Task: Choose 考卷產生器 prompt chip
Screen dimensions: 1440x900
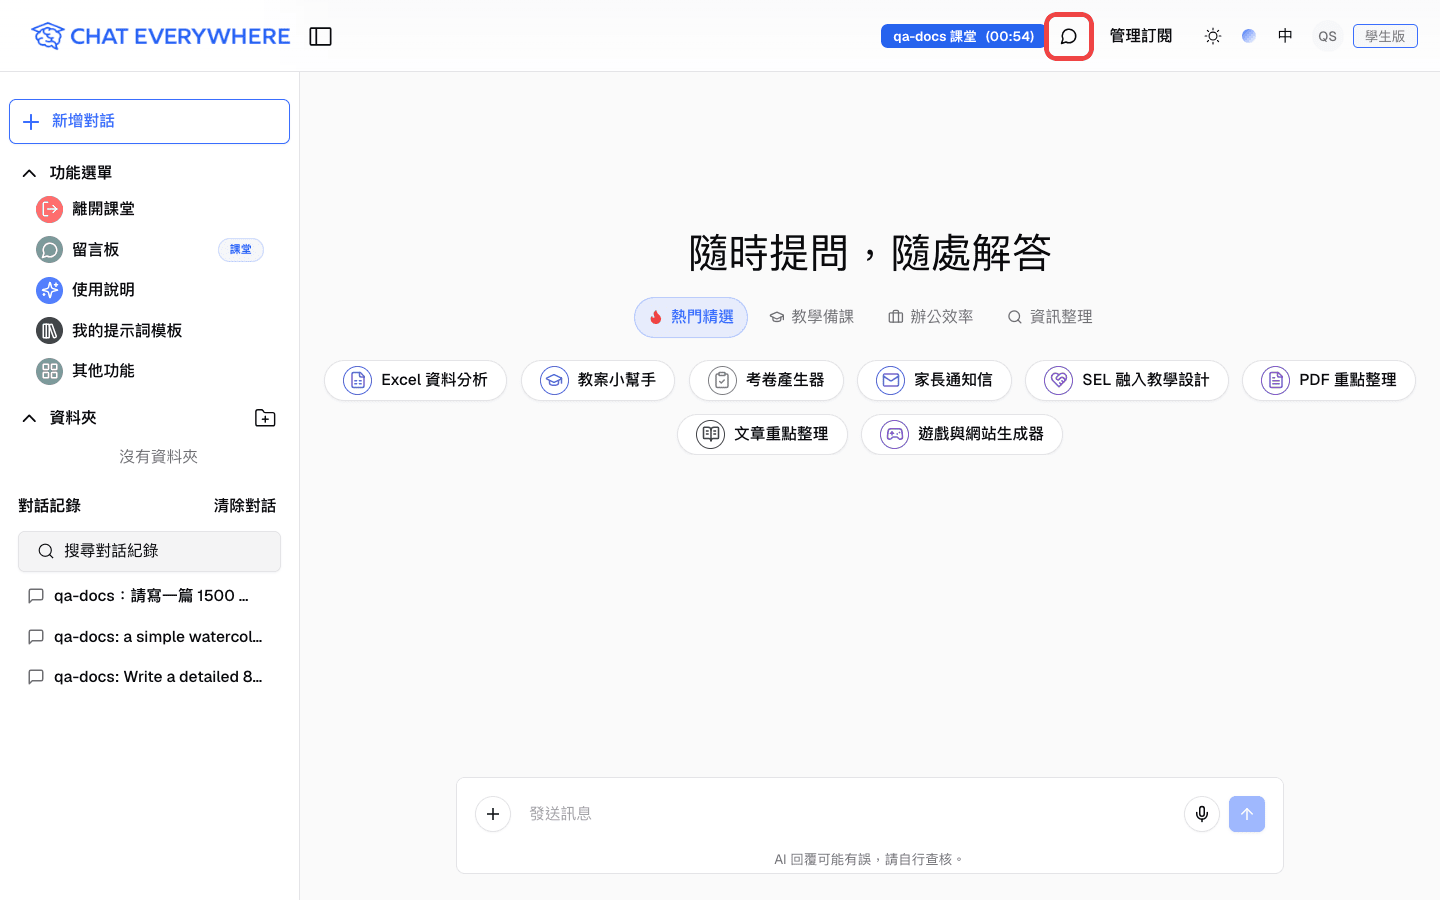Action: point(766,380)
